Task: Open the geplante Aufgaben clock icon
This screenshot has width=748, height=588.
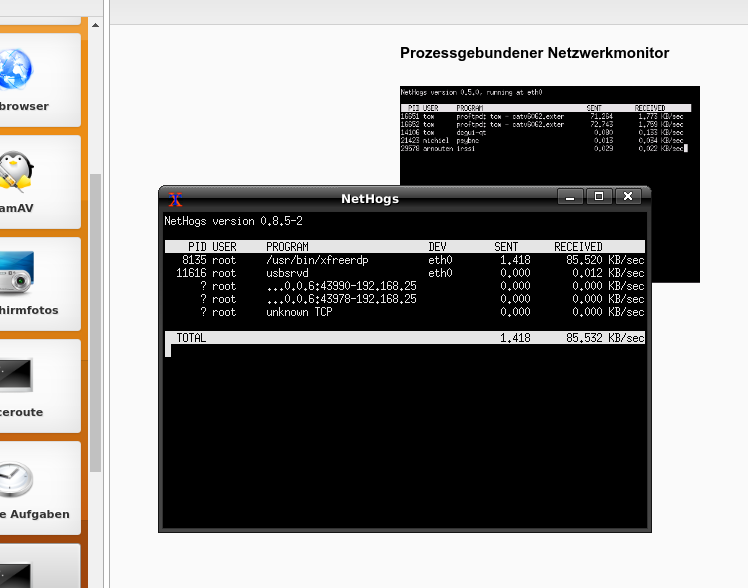Action: (x=16, y=478)
